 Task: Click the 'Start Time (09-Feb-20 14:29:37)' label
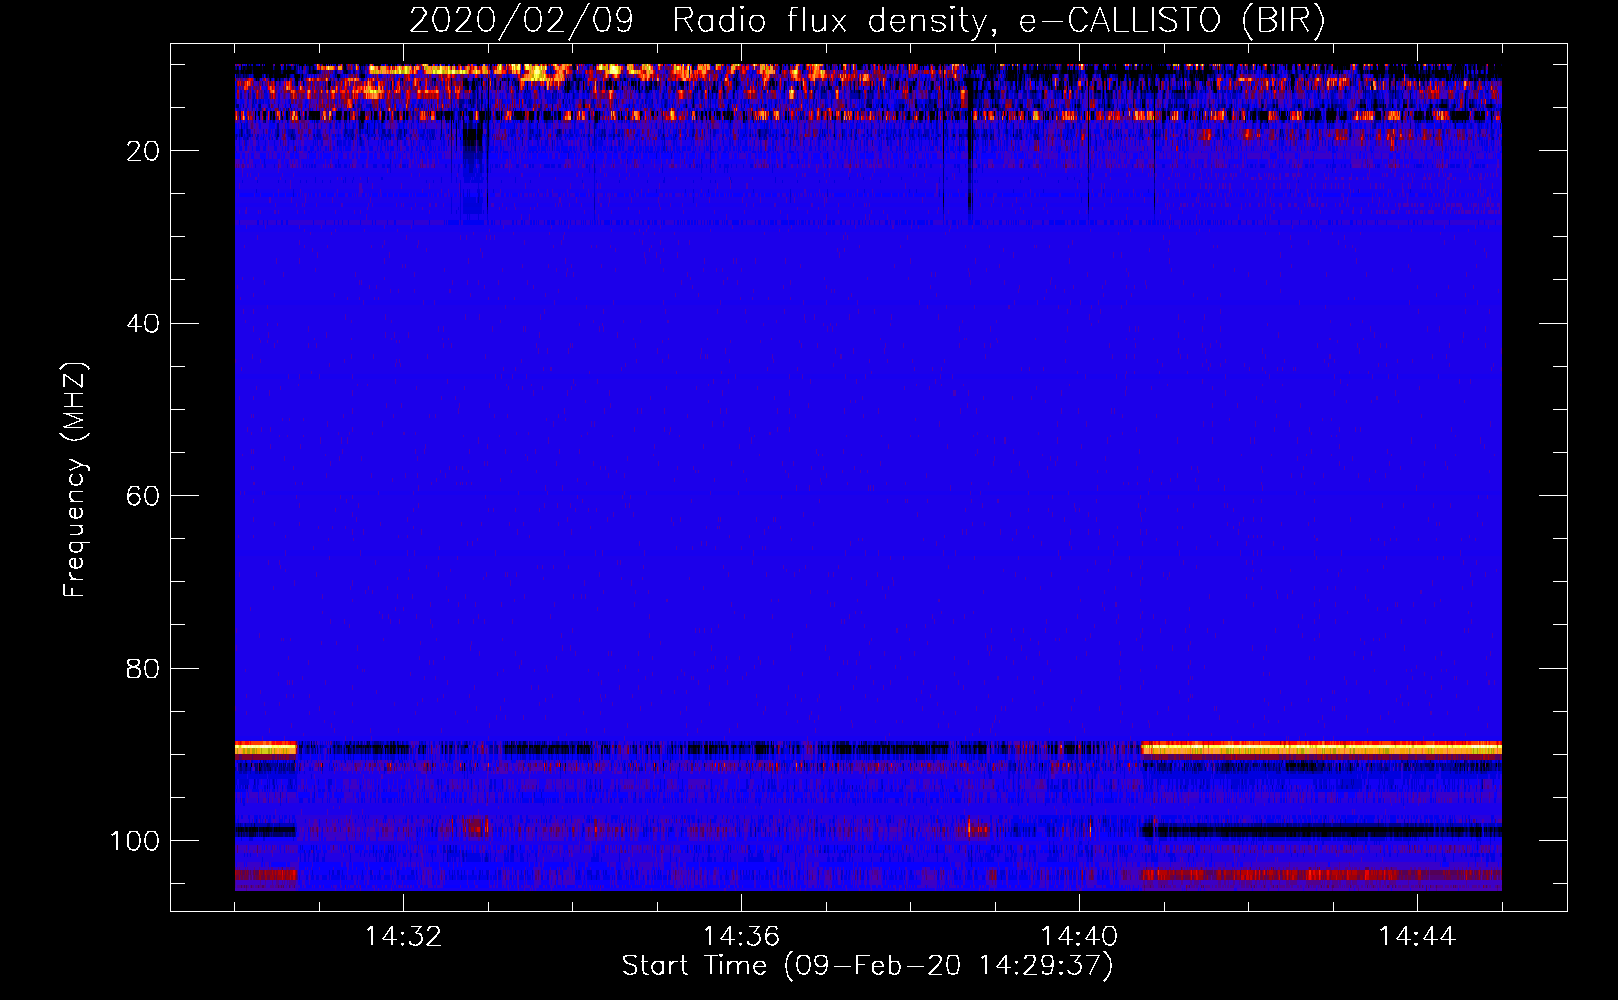pos(867,966)
